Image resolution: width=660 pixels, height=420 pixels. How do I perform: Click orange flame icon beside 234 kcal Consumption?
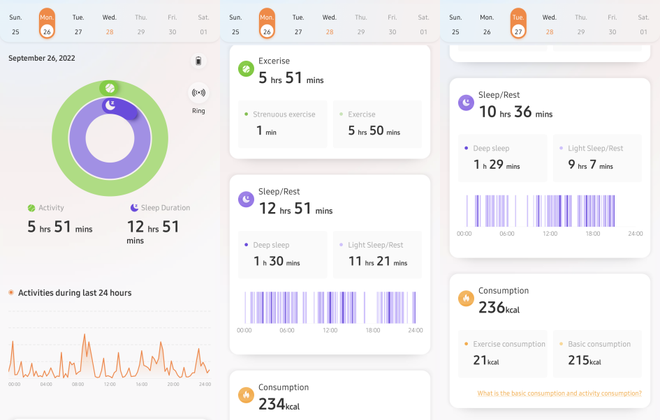246,395
